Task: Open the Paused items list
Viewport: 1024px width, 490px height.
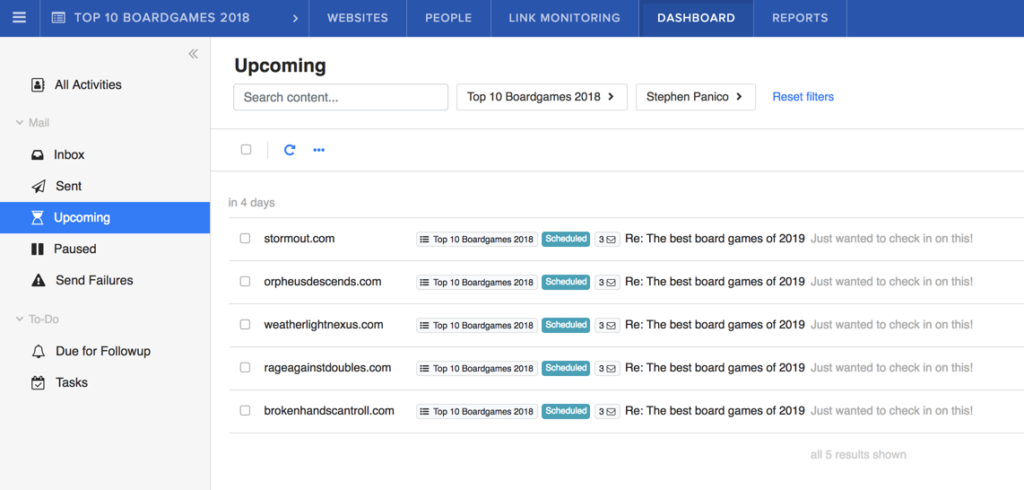Action: 75,249
